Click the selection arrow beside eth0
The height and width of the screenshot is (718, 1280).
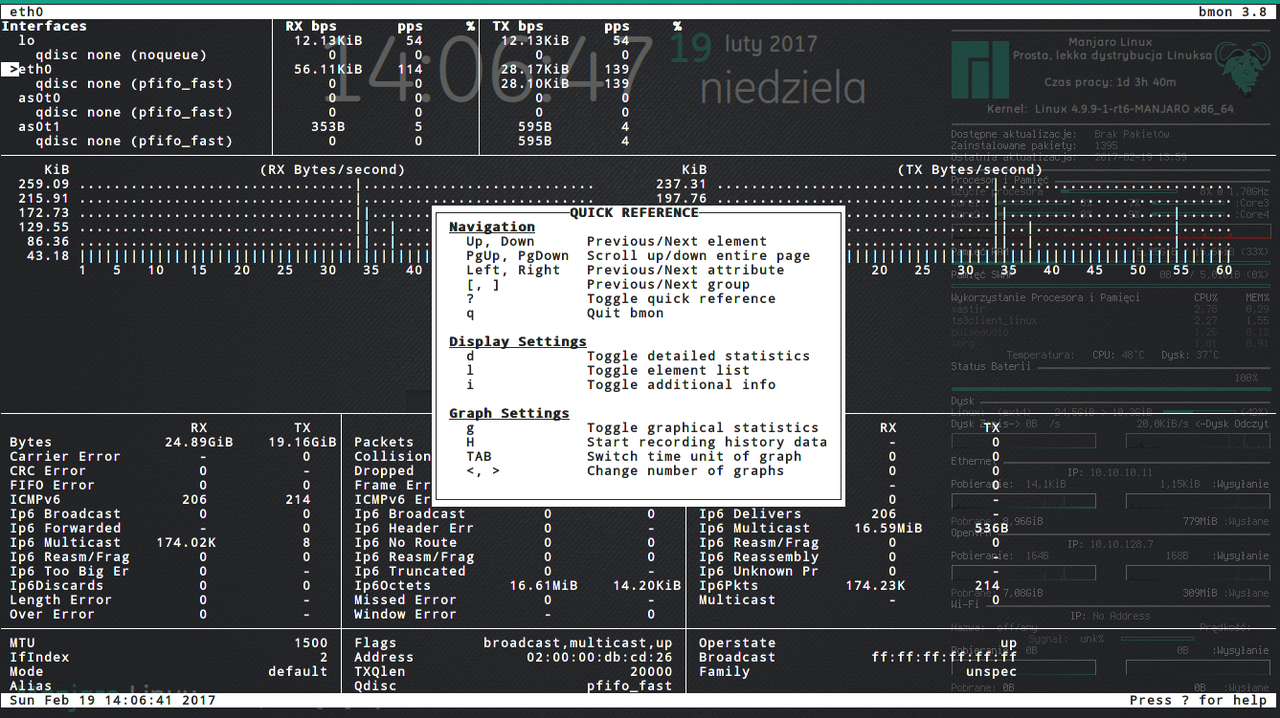point(10,70)
